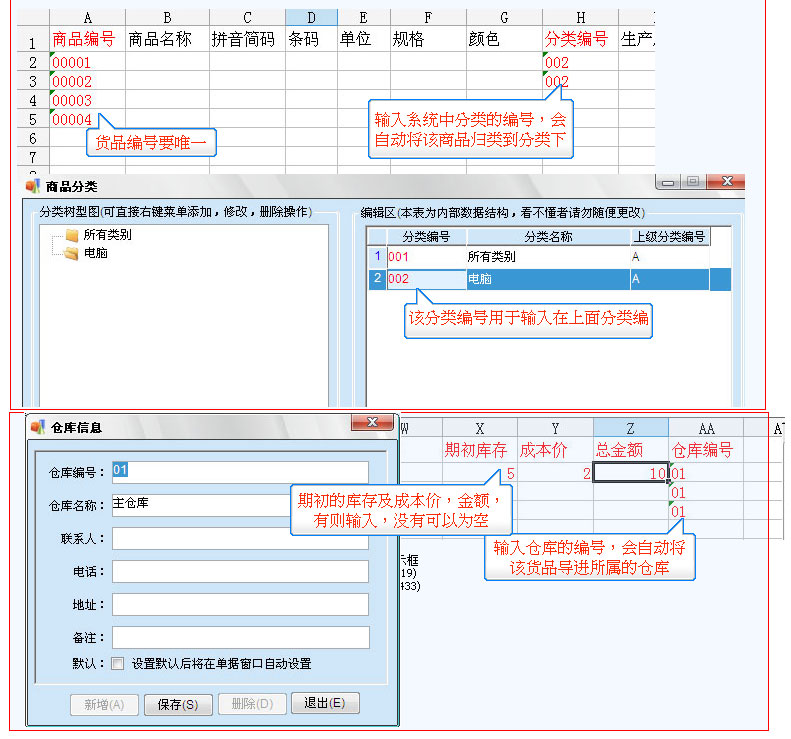Maximize the 商品分类 window
Viewport: 791px width, 739px height.
692,181
